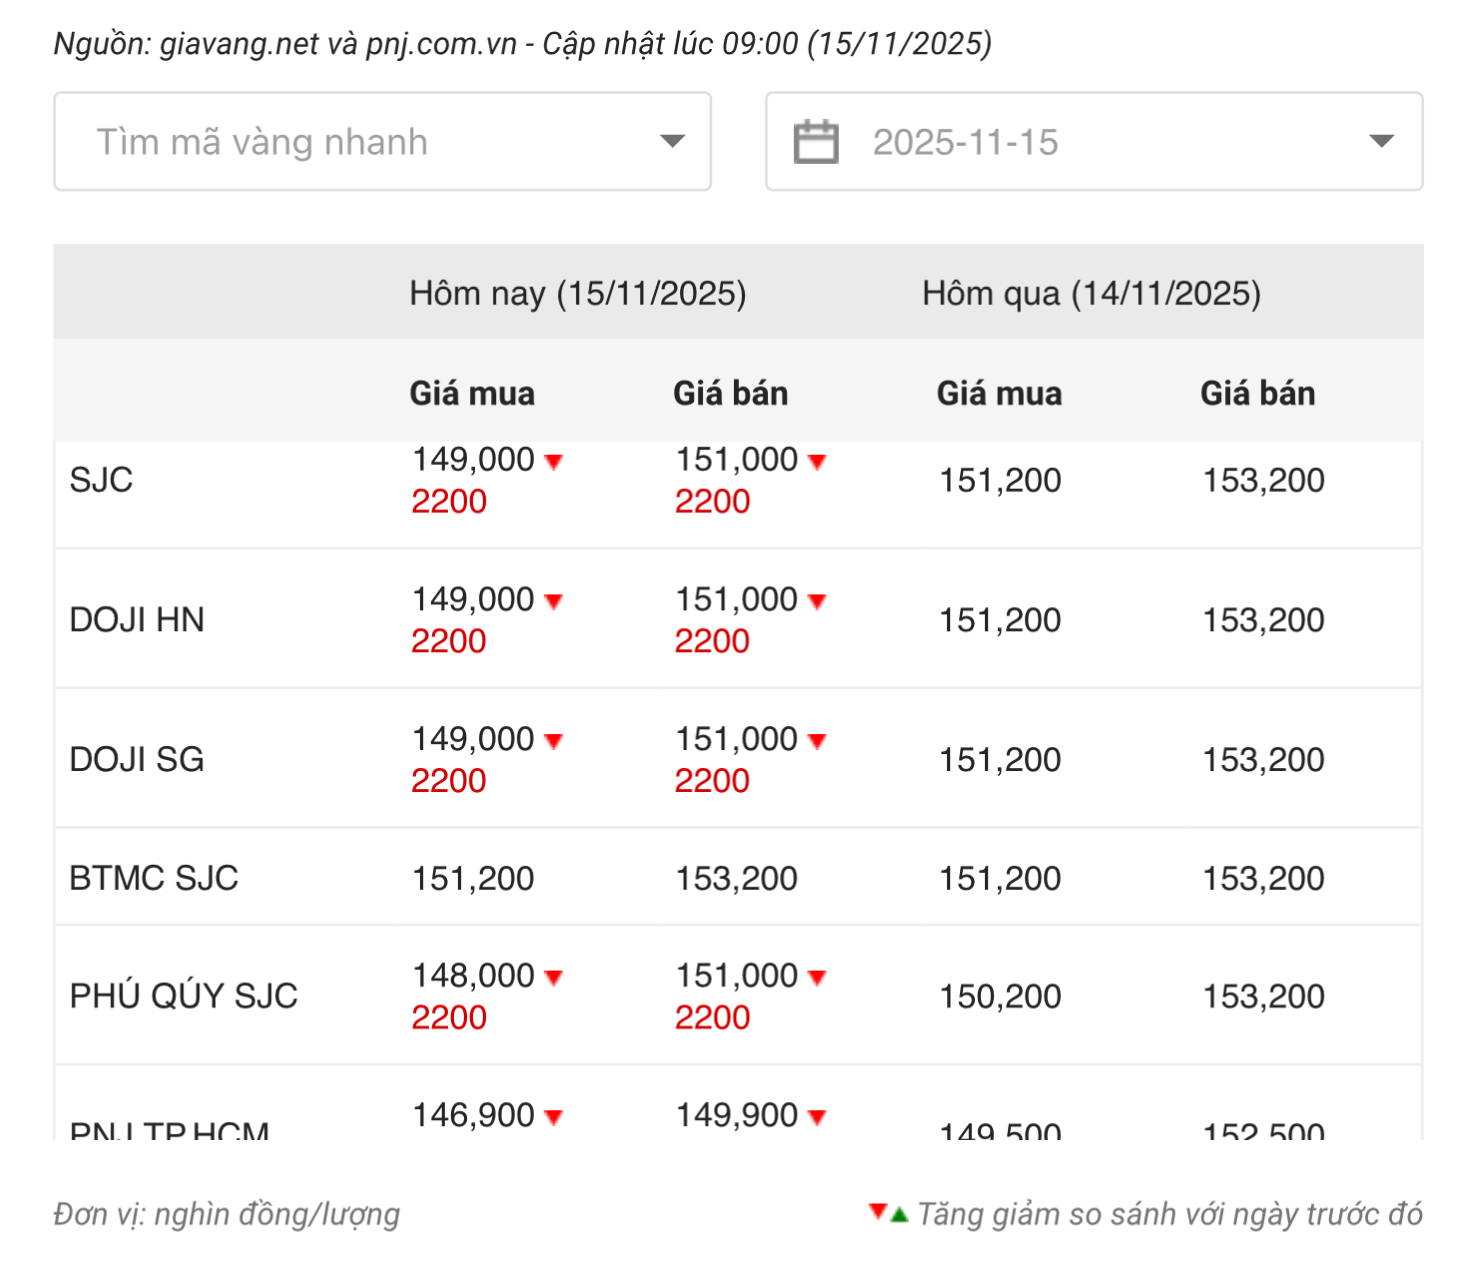This screenshot has height=1271, width=1458.
Task: Click the 2025-11-15 date text
Action: pos(965,142)
